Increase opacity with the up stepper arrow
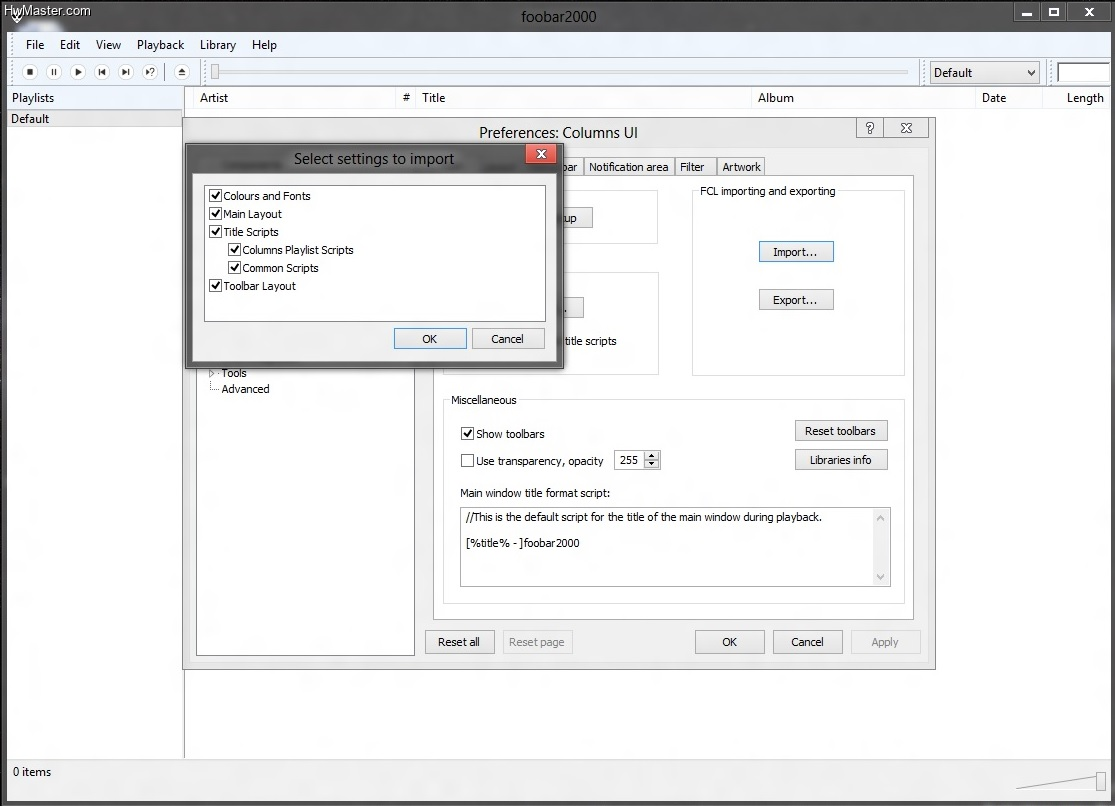Screen dimensions: 1115x806 (651, 456)
